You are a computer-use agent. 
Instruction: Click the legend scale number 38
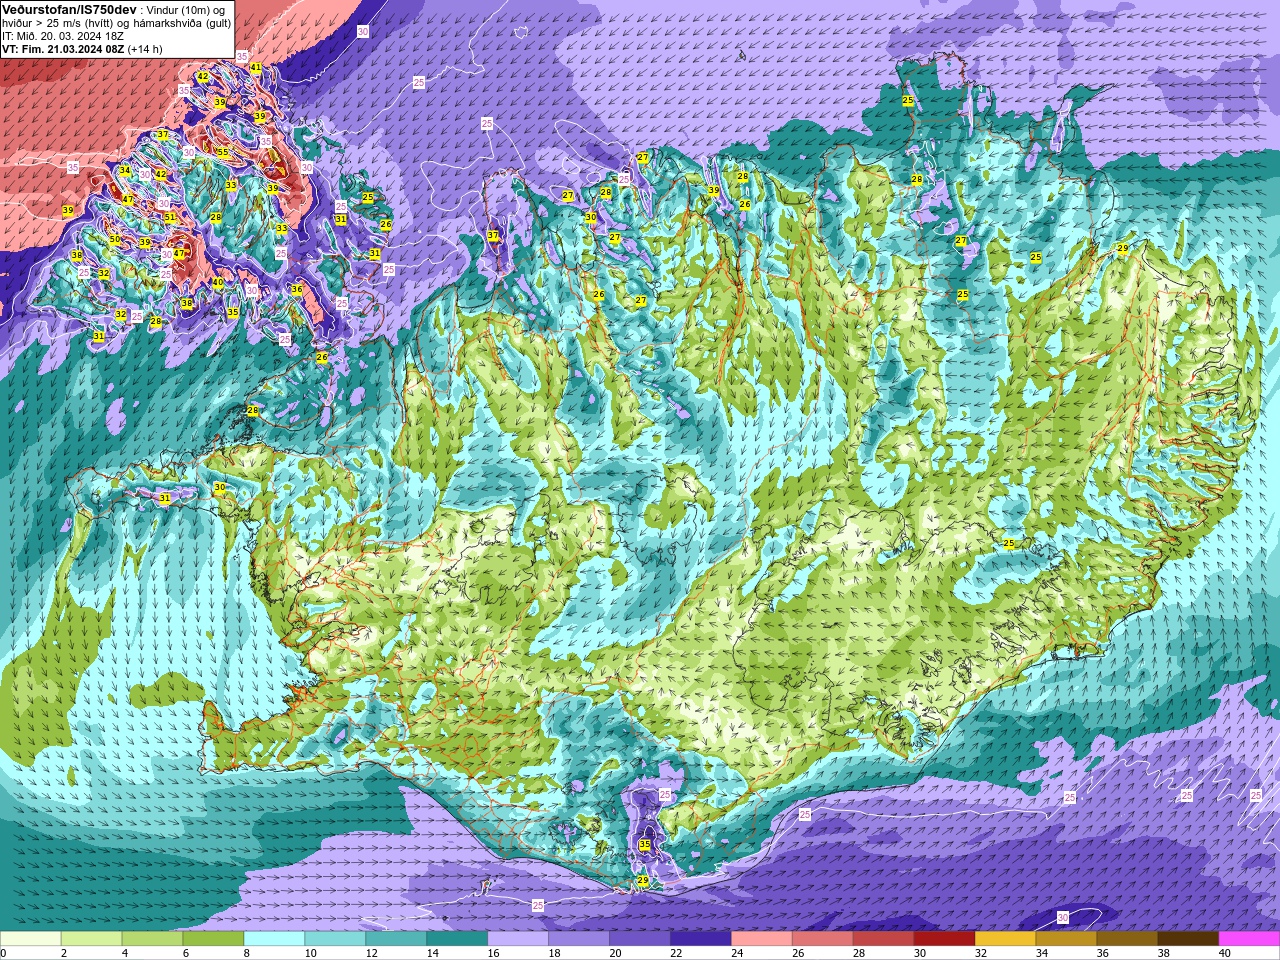click(x=1164, y=954)
